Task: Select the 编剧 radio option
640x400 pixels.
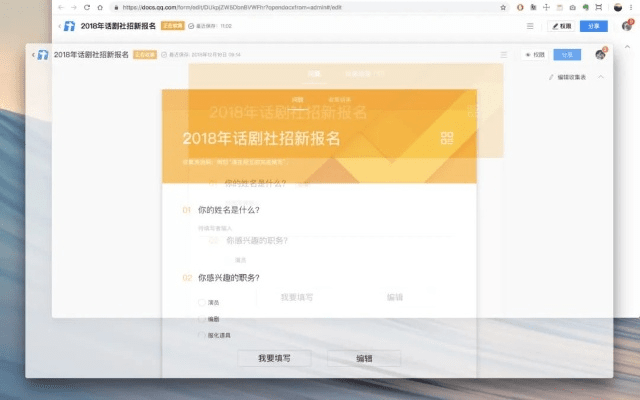Action: (x=201, y=318)
